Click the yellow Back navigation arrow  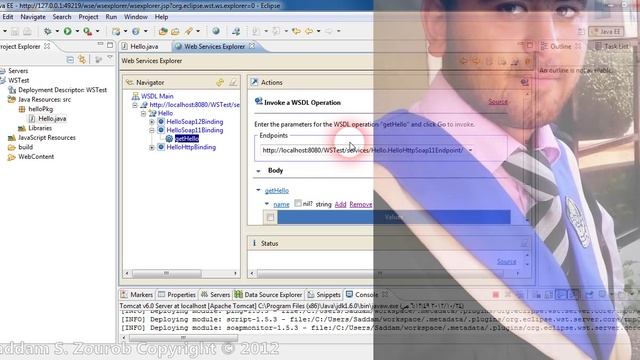point(310,31)
